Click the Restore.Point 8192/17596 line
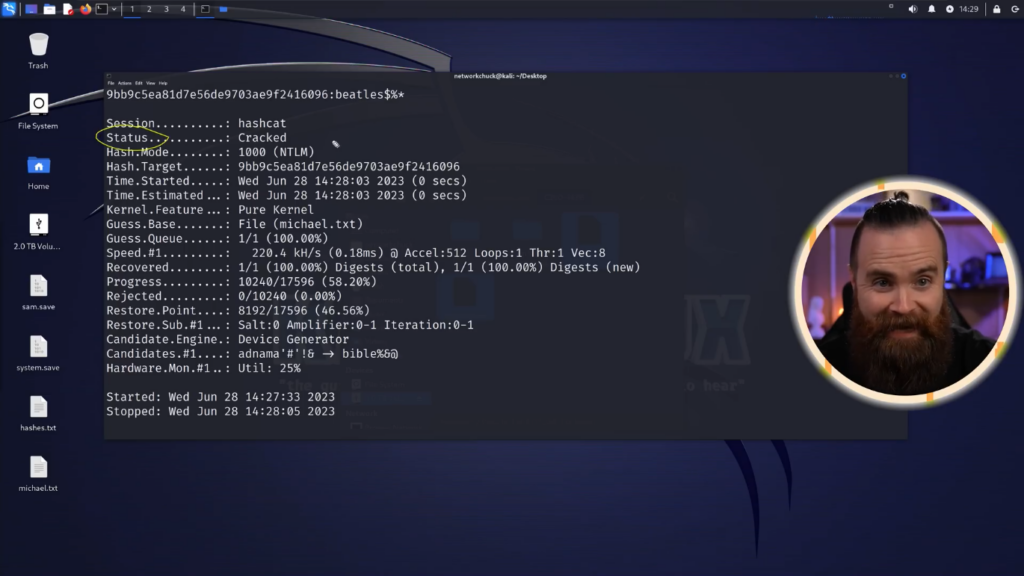Screen dimensions: 1024x576 (x=238, y=310)
